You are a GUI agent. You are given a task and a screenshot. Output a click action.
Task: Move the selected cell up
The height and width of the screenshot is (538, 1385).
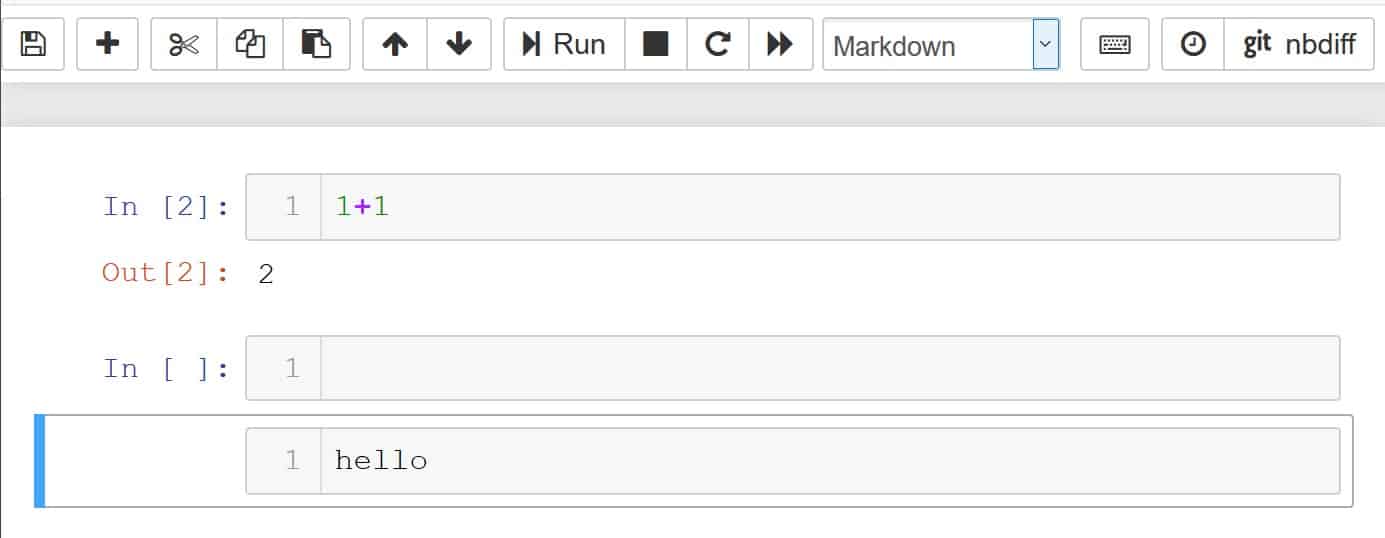tap(395, 45)
